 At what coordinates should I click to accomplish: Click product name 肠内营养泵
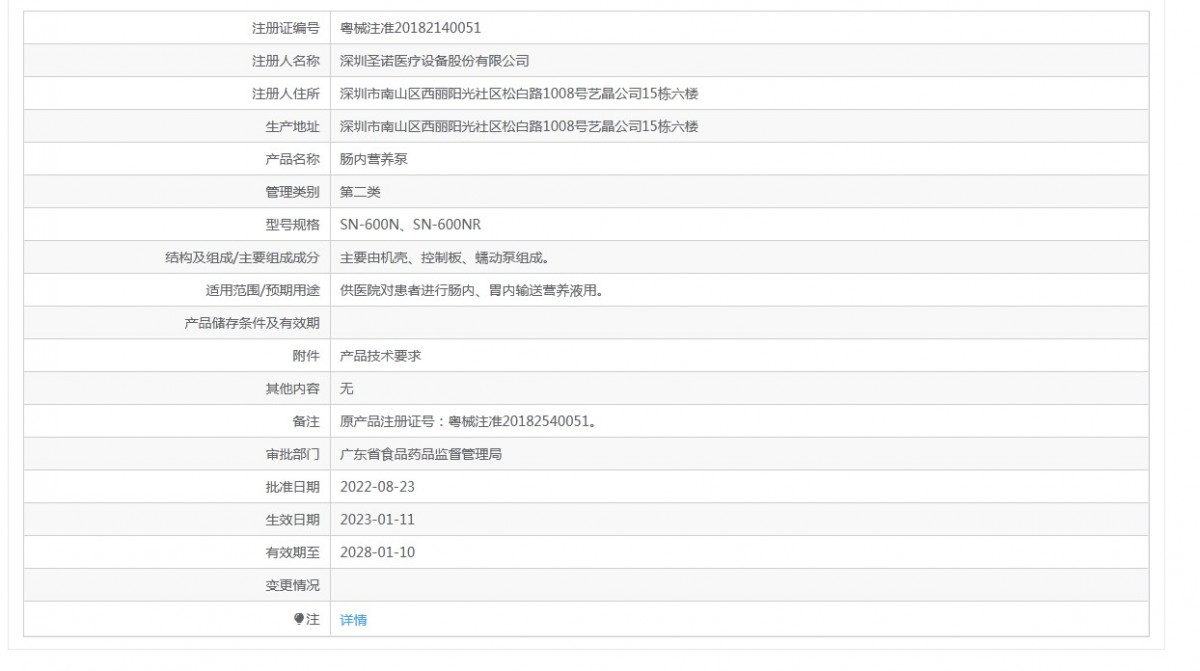tap(373, 159)
